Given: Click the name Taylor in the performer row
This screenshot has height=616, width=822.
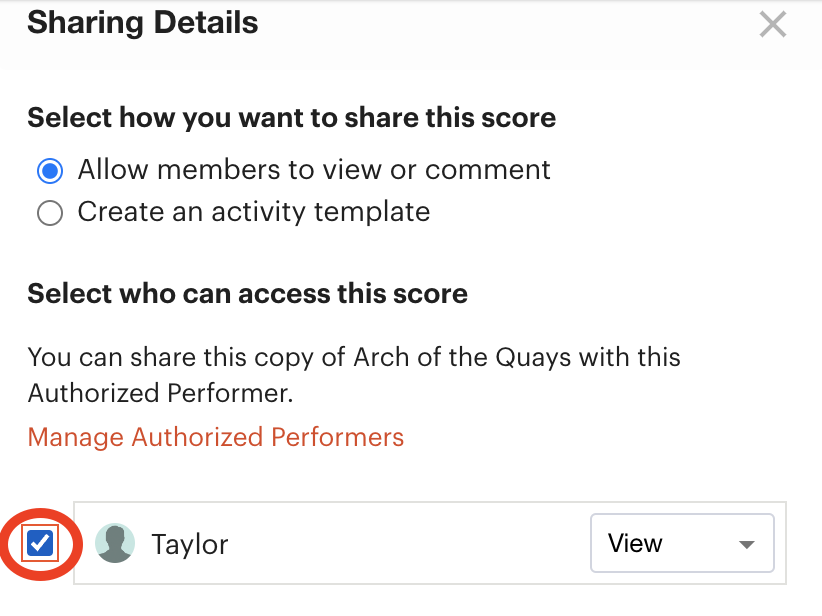Looking at the screenshot, I should click(190, 544).
